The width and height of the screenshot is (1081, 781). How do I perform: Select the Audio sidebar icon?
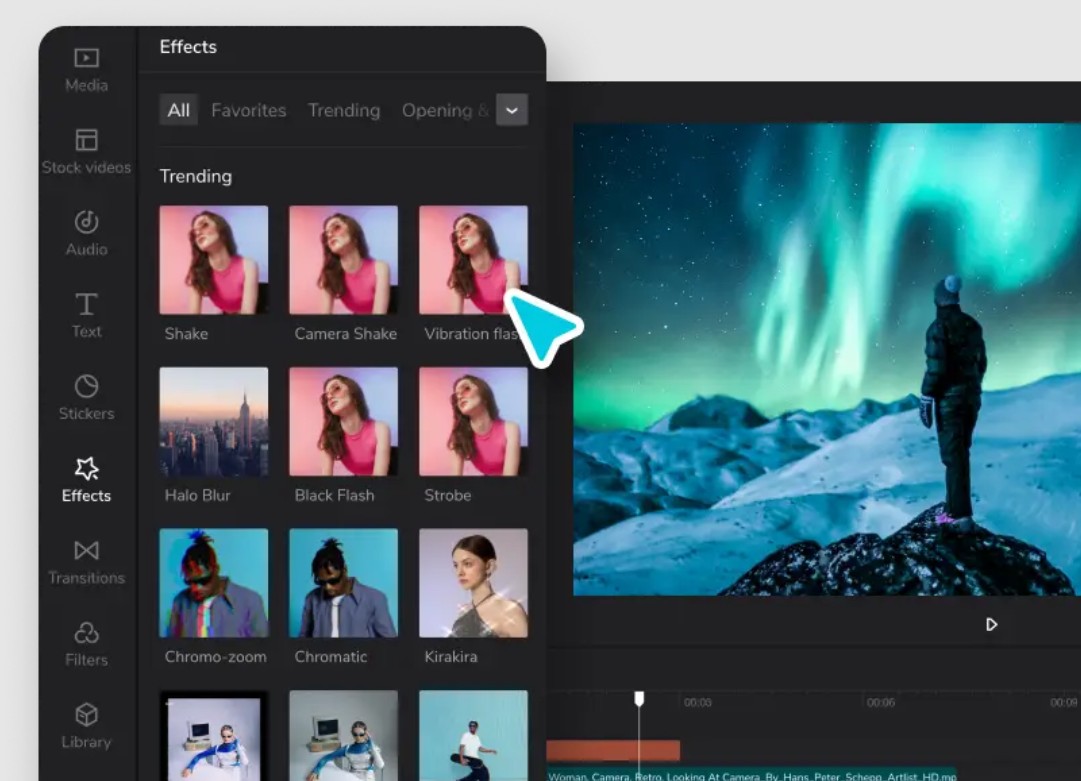point(87,223)
